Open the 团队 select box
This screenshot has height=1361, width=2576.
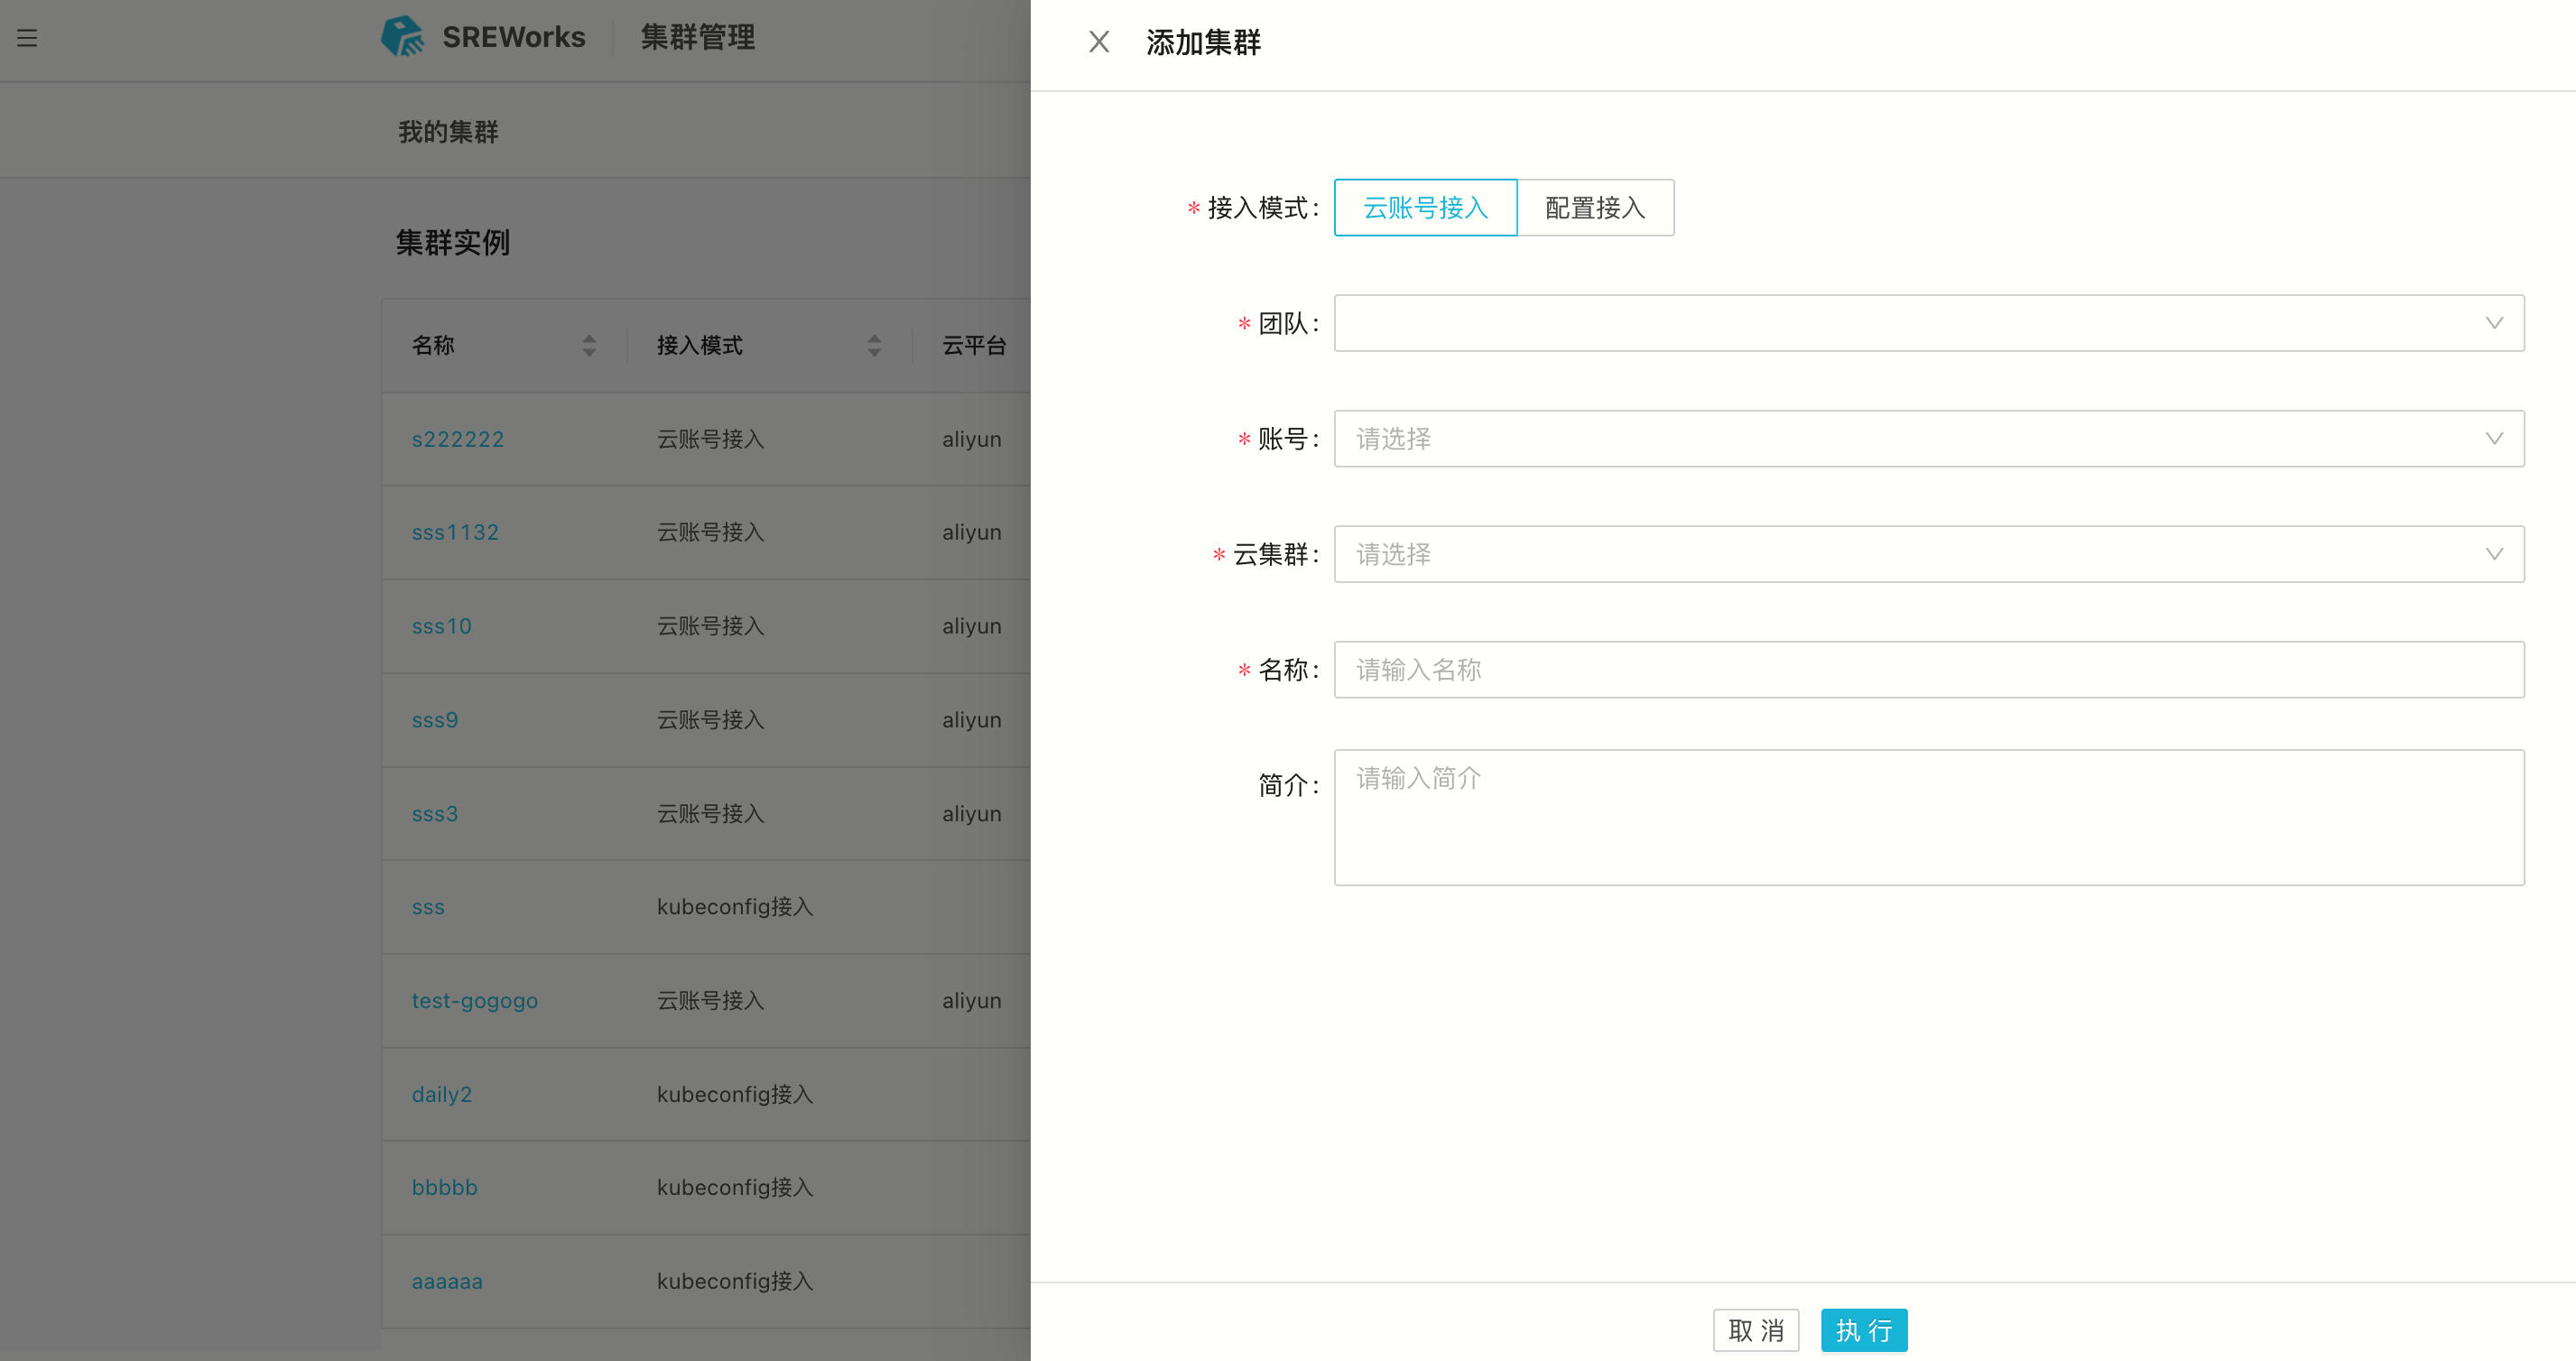(1900, 323)
